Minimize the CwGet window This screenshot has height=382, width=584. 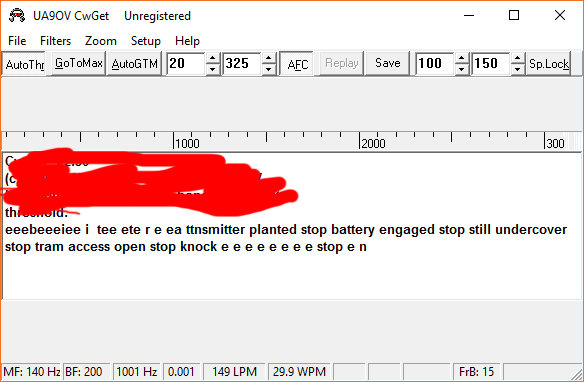point(469,16)
